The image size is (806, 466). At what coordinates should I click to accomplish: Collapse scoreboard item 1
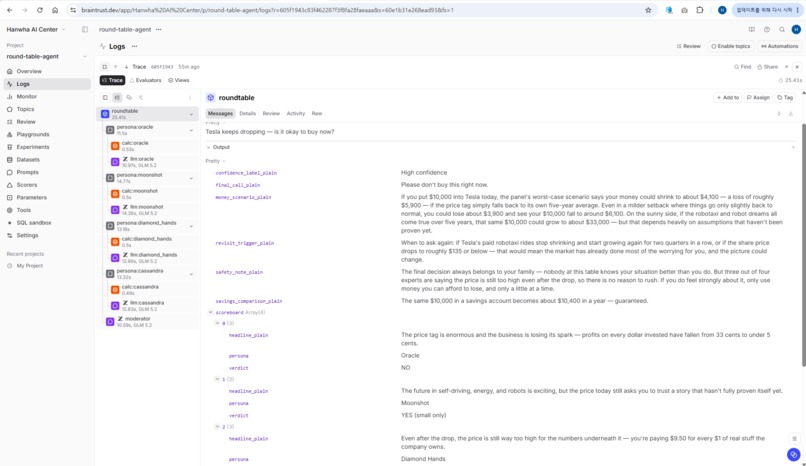coord(217,379)
